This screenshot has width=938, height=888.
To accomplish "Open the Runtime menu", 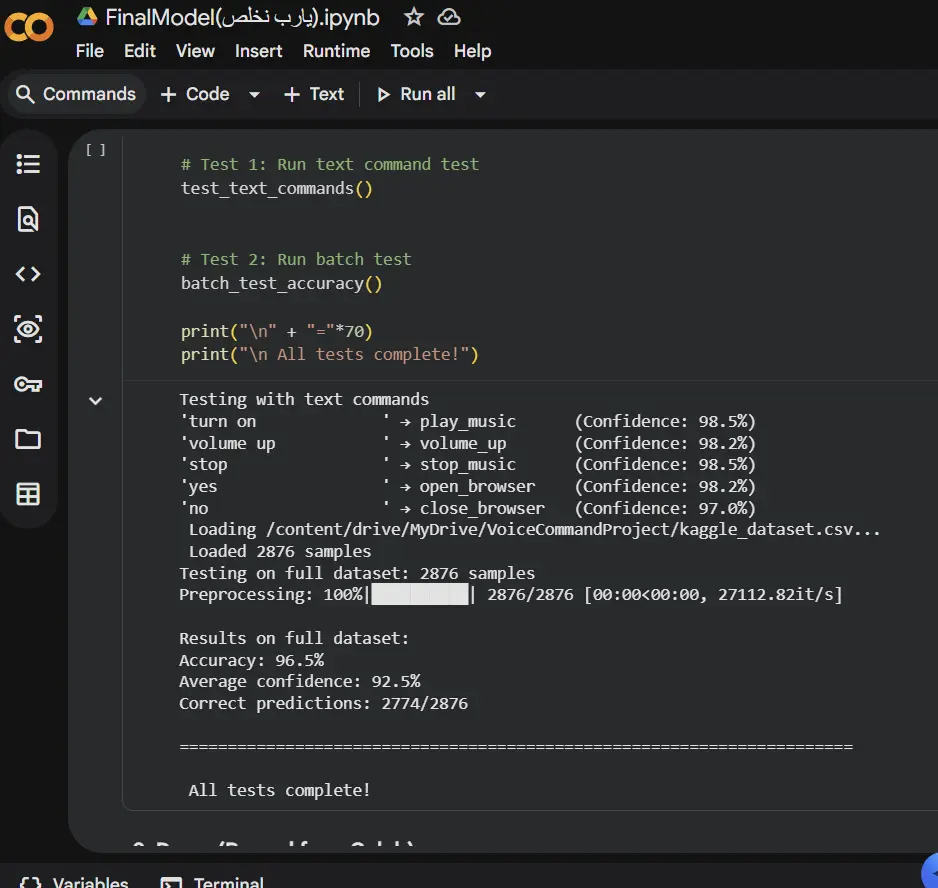I will (x=336, y=51).
